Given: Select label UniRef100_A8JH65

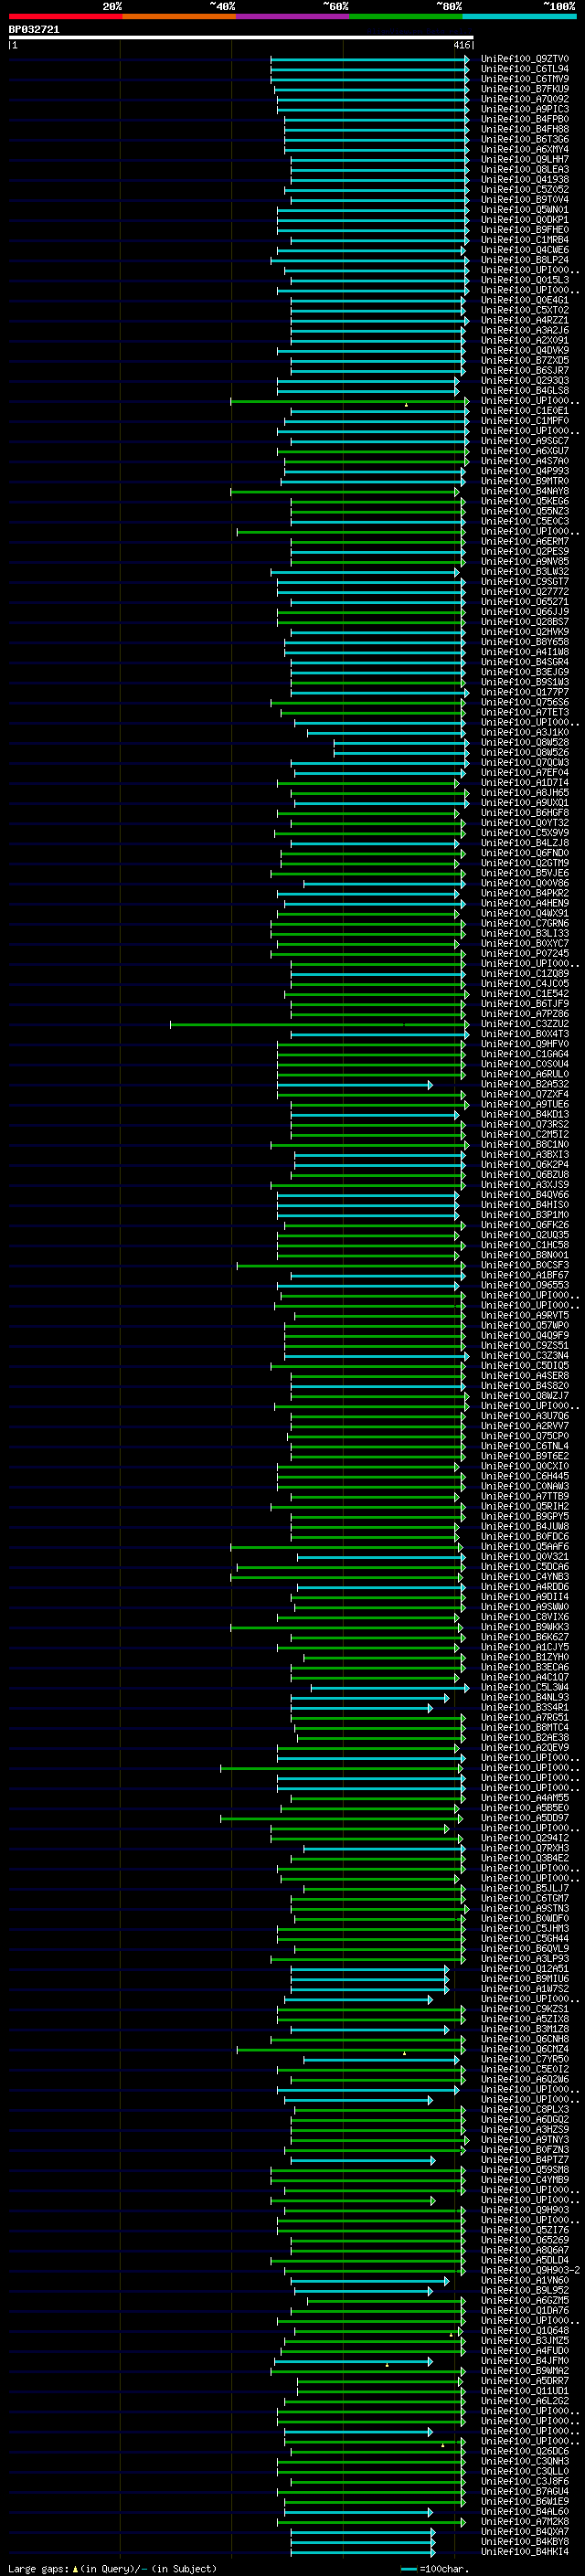Looking at the screenshot, I should pyautogui.click(x=524, y=793).
